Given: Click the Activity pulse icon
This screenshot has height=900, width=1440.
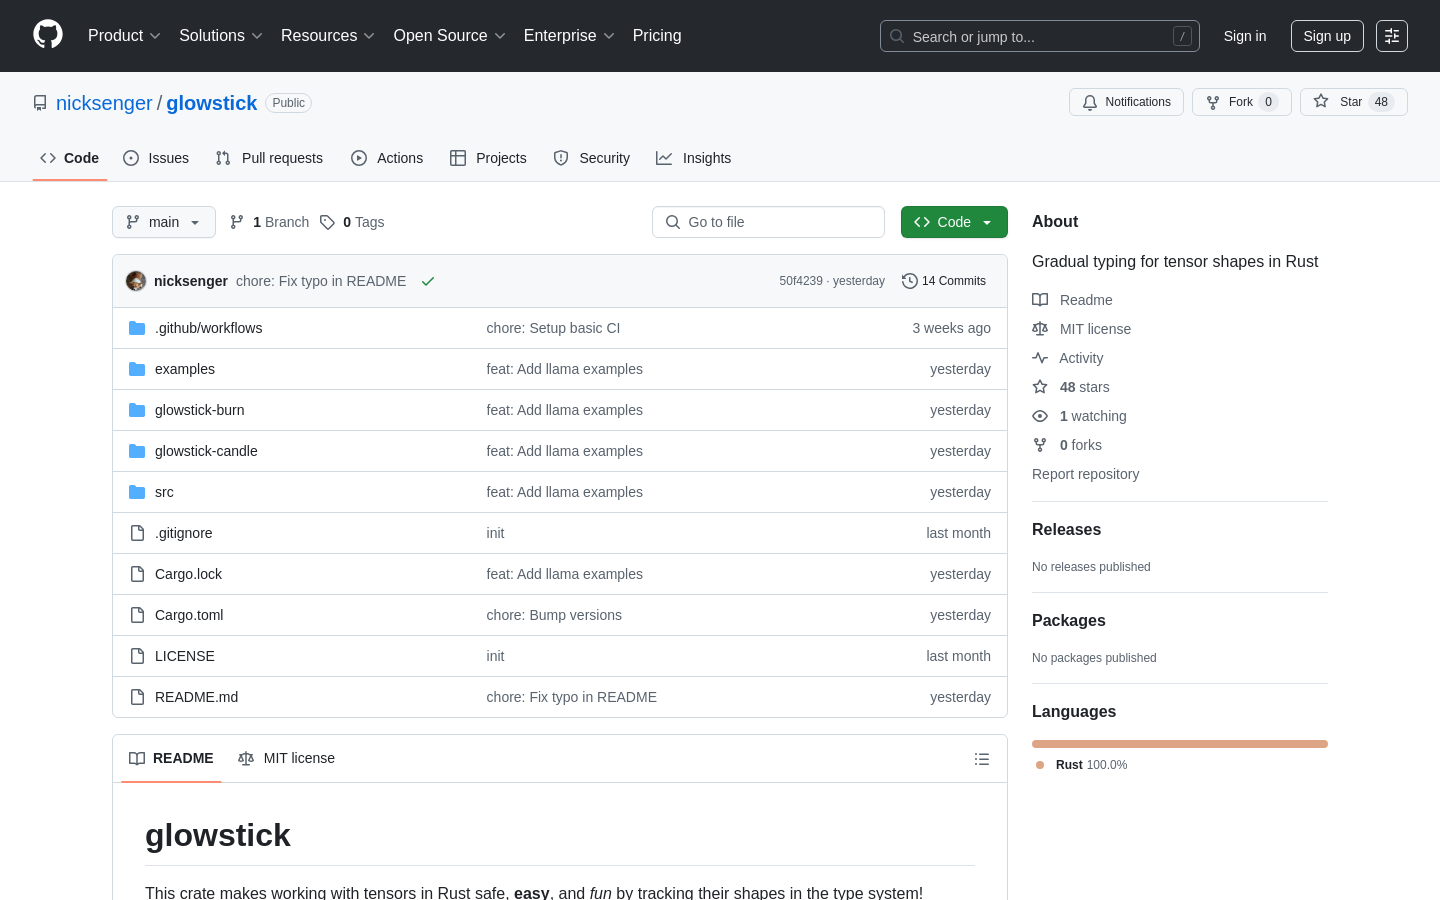Looking at the screenshot, I should pyautogui.click(x=1040, y=358).
